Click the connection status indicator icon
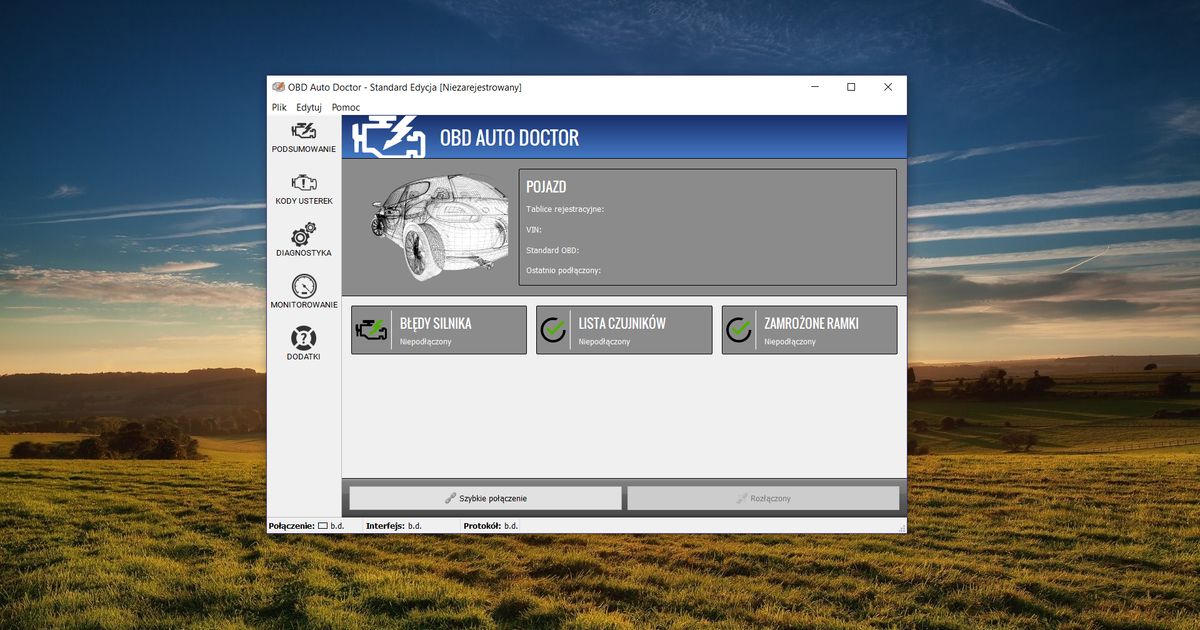Screen dimensions: 1200x630 [323, 525]
